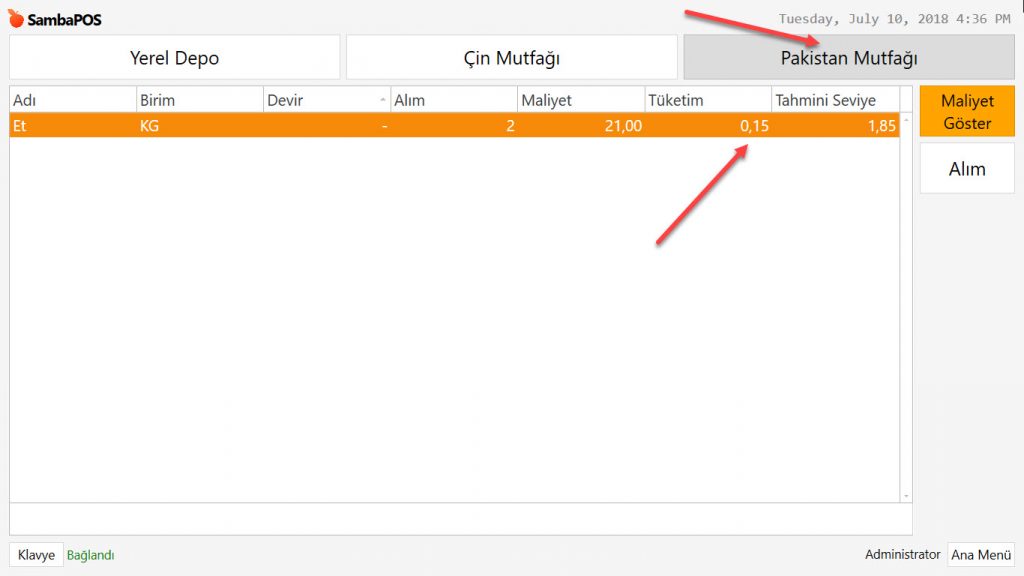Image resolution: width=1024 pixels, height=576 pixels.
Task: Click the sort arrow in Devir header
Action: [x=383, y=100]
